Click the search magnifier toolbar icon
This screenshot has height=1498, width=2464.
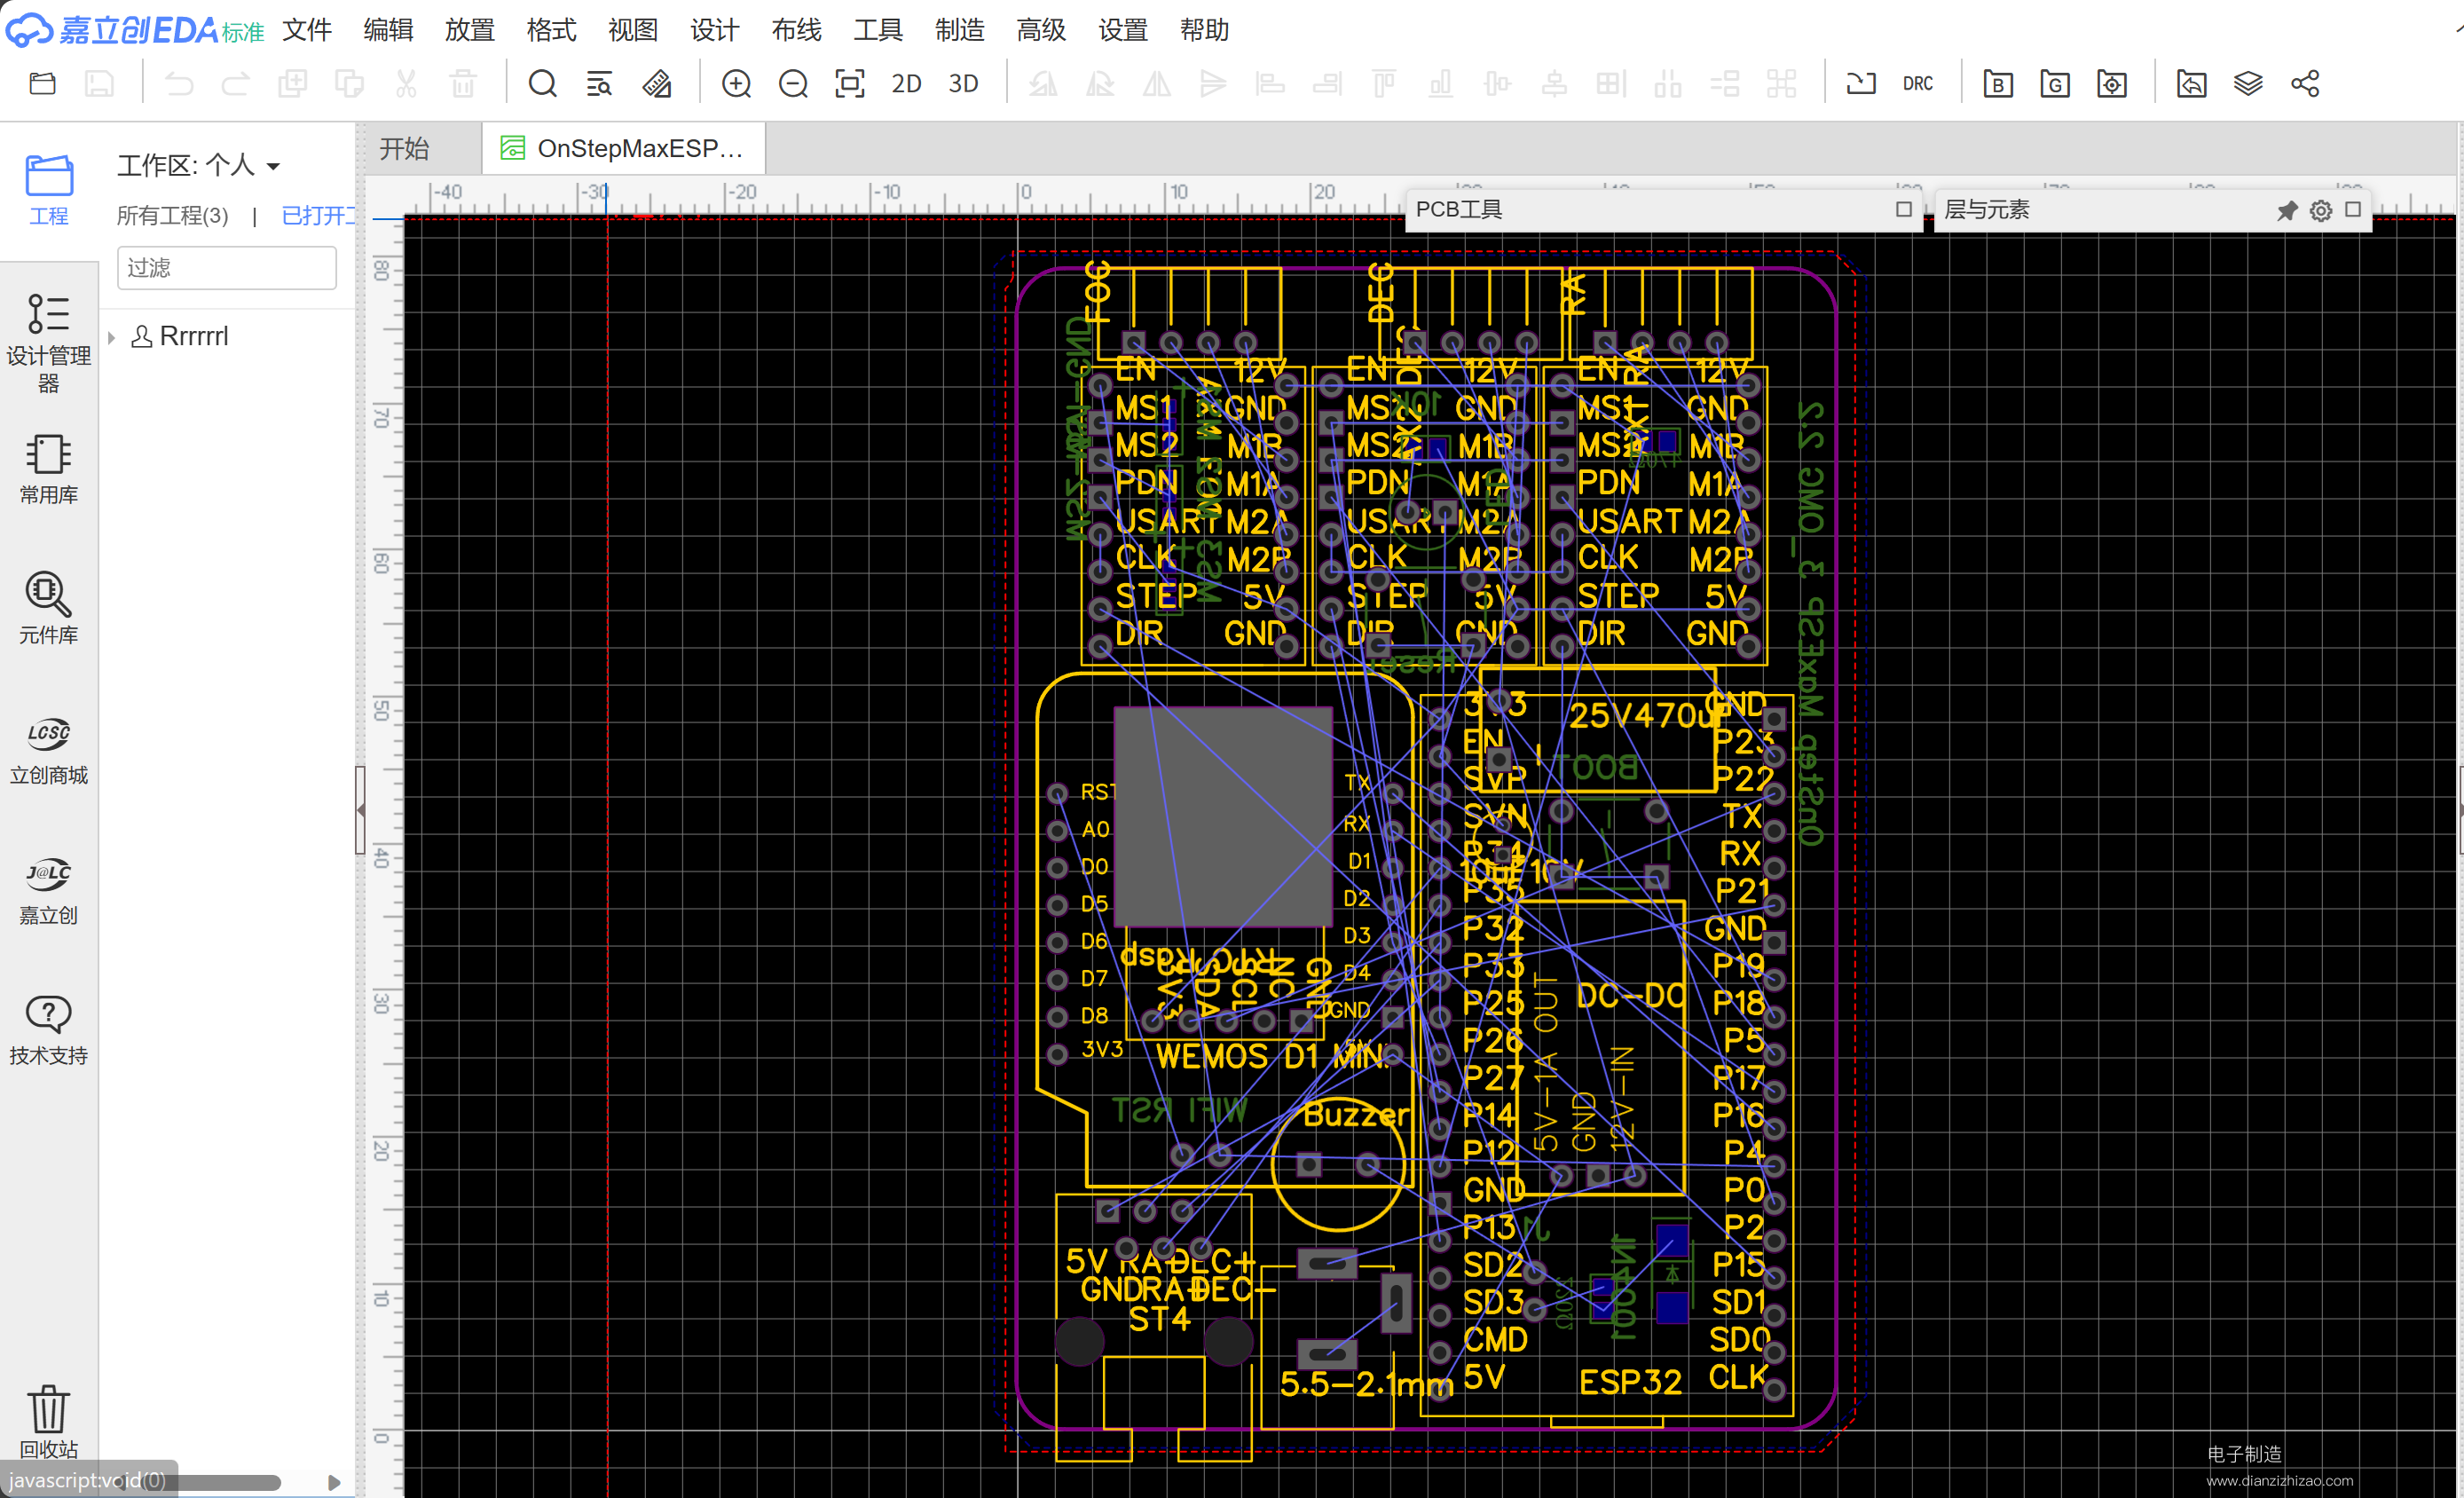tap(543, 83)
